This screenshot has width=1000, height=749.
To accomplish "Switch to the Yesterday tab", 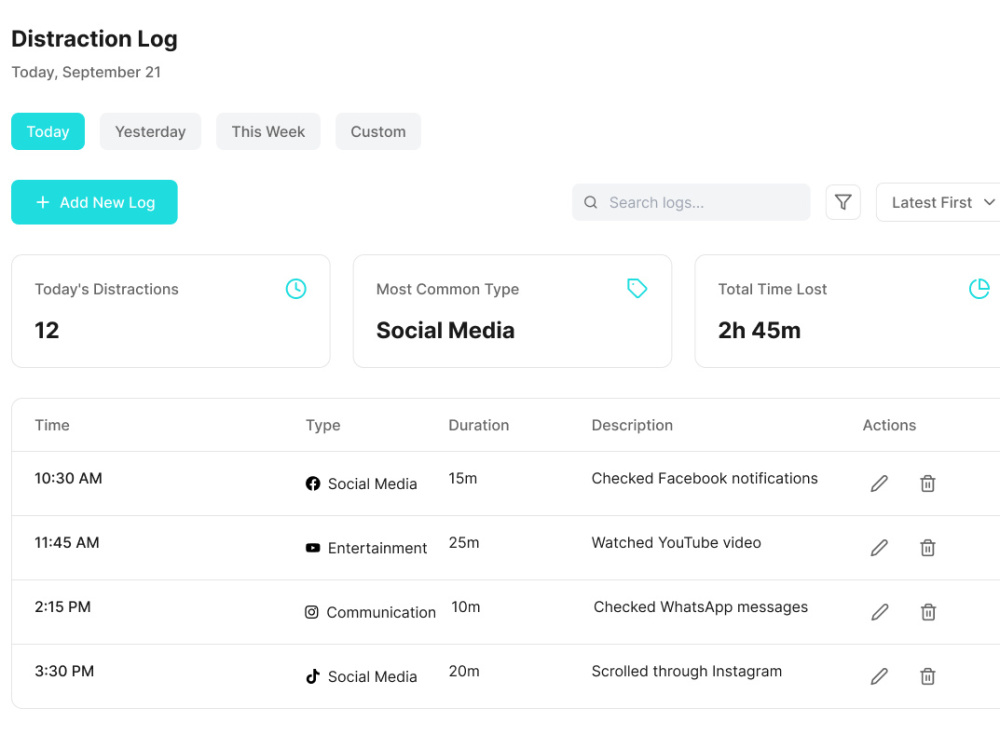I will 150,131.
